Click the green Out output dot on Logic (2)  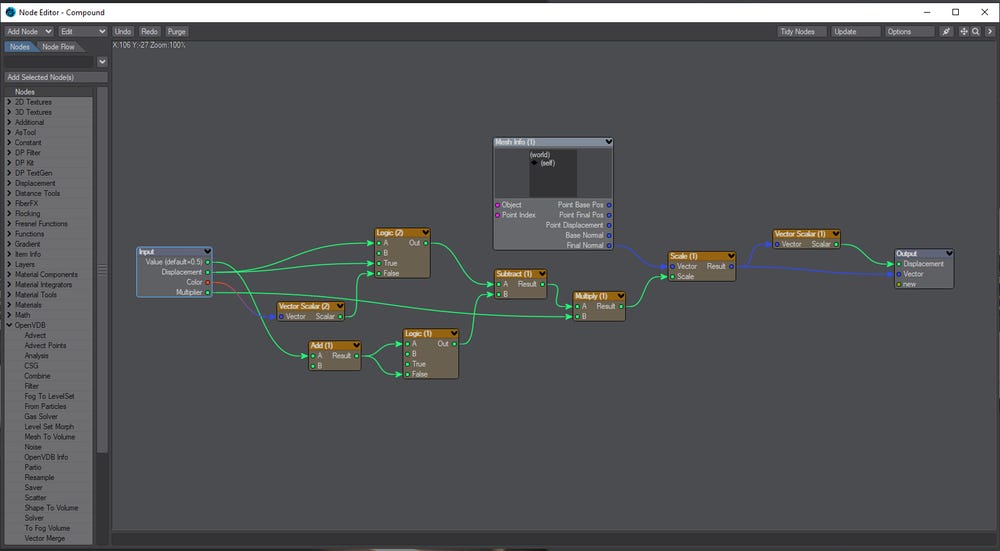426,243
